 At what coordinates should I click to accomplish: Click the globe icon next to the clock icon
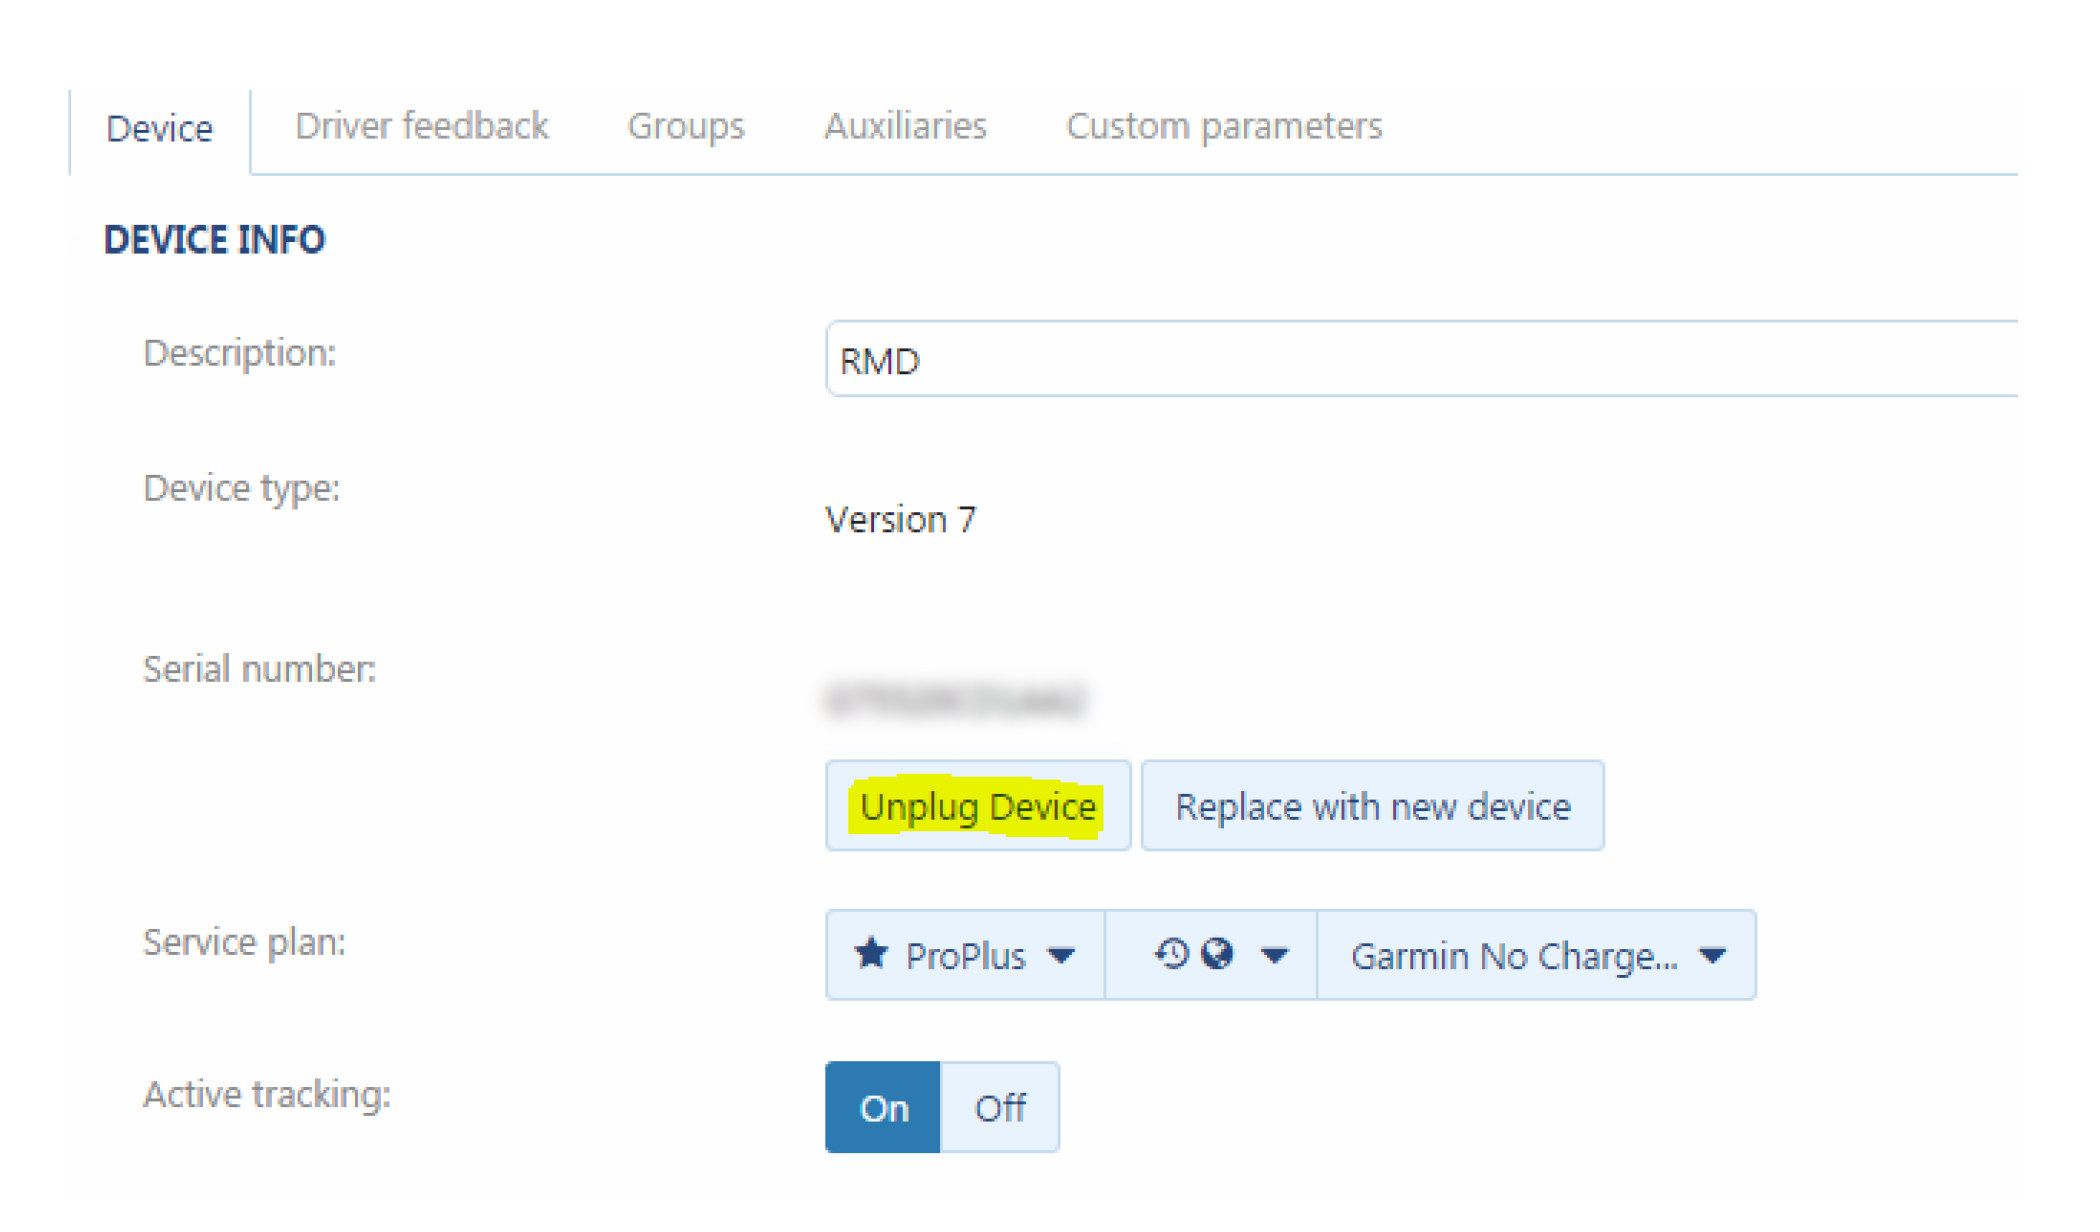tap(1215, 955)
